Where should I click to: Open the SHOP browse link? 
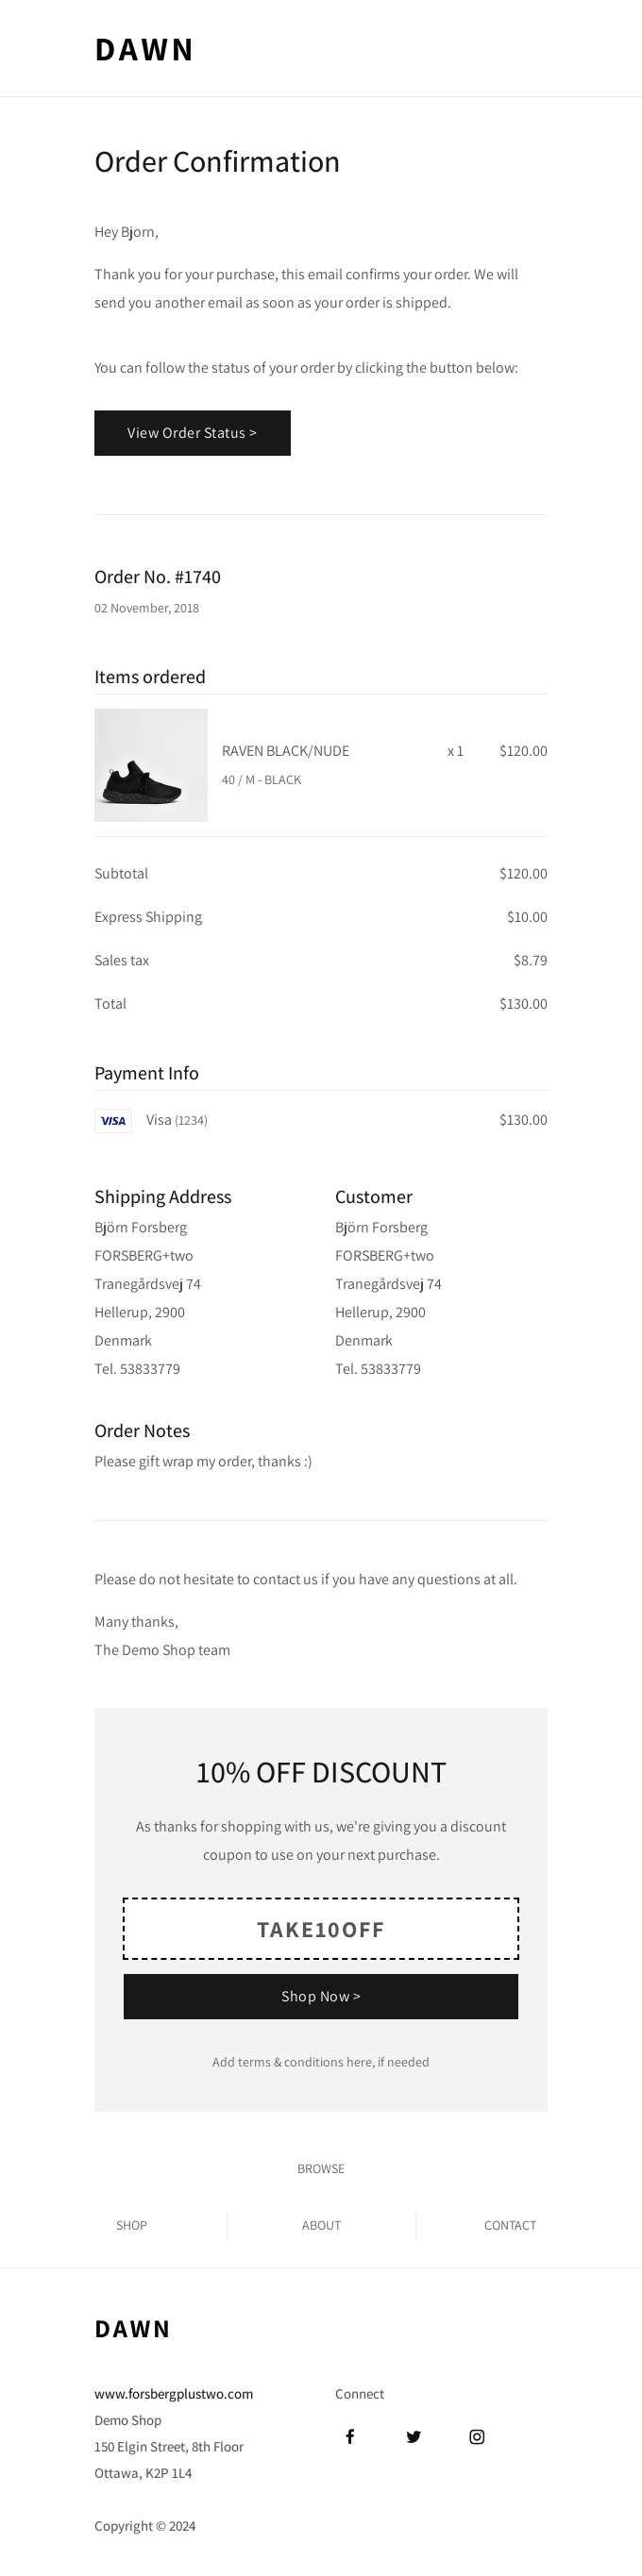click(131, 2225)
